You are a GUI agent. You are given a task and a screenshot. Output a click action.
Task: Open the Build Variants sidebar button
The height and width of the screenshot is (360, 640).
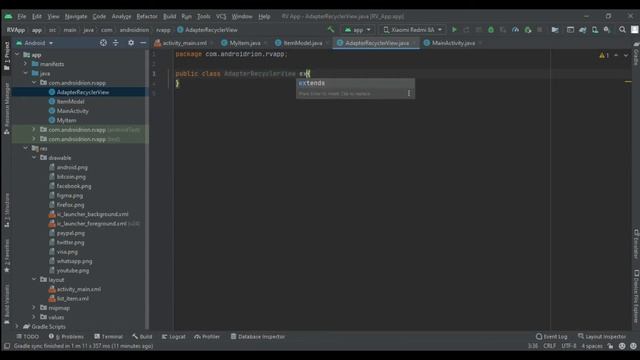click(7, 304)
